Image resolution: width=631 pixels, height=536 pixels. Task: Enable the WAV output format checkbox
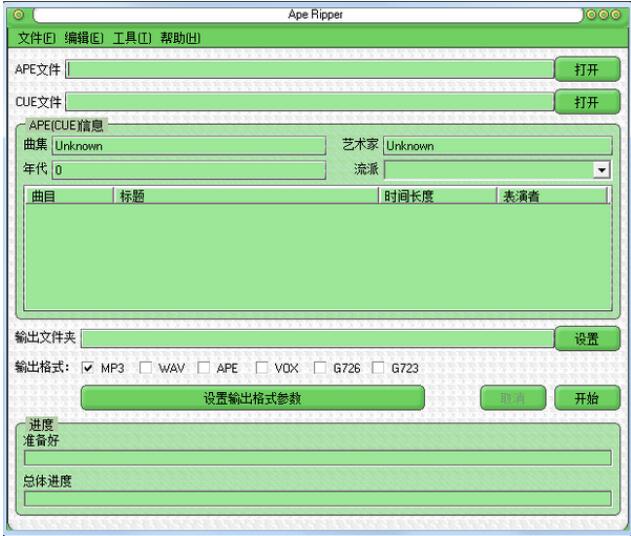click(145, 368)
